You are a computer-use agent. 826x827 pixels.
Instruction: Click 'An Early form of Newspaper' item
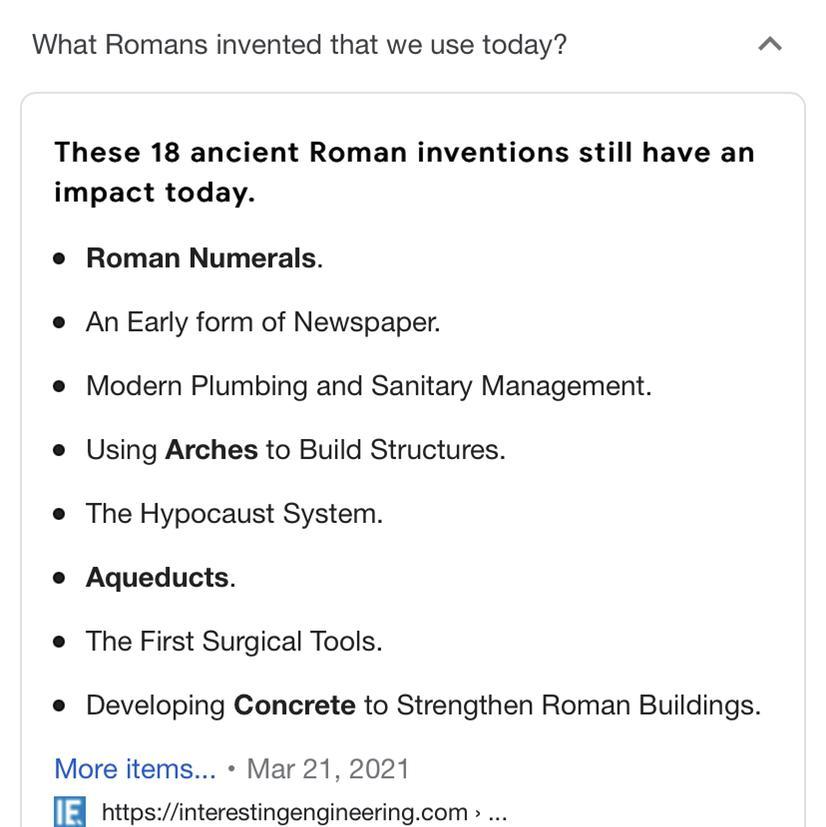263,322
